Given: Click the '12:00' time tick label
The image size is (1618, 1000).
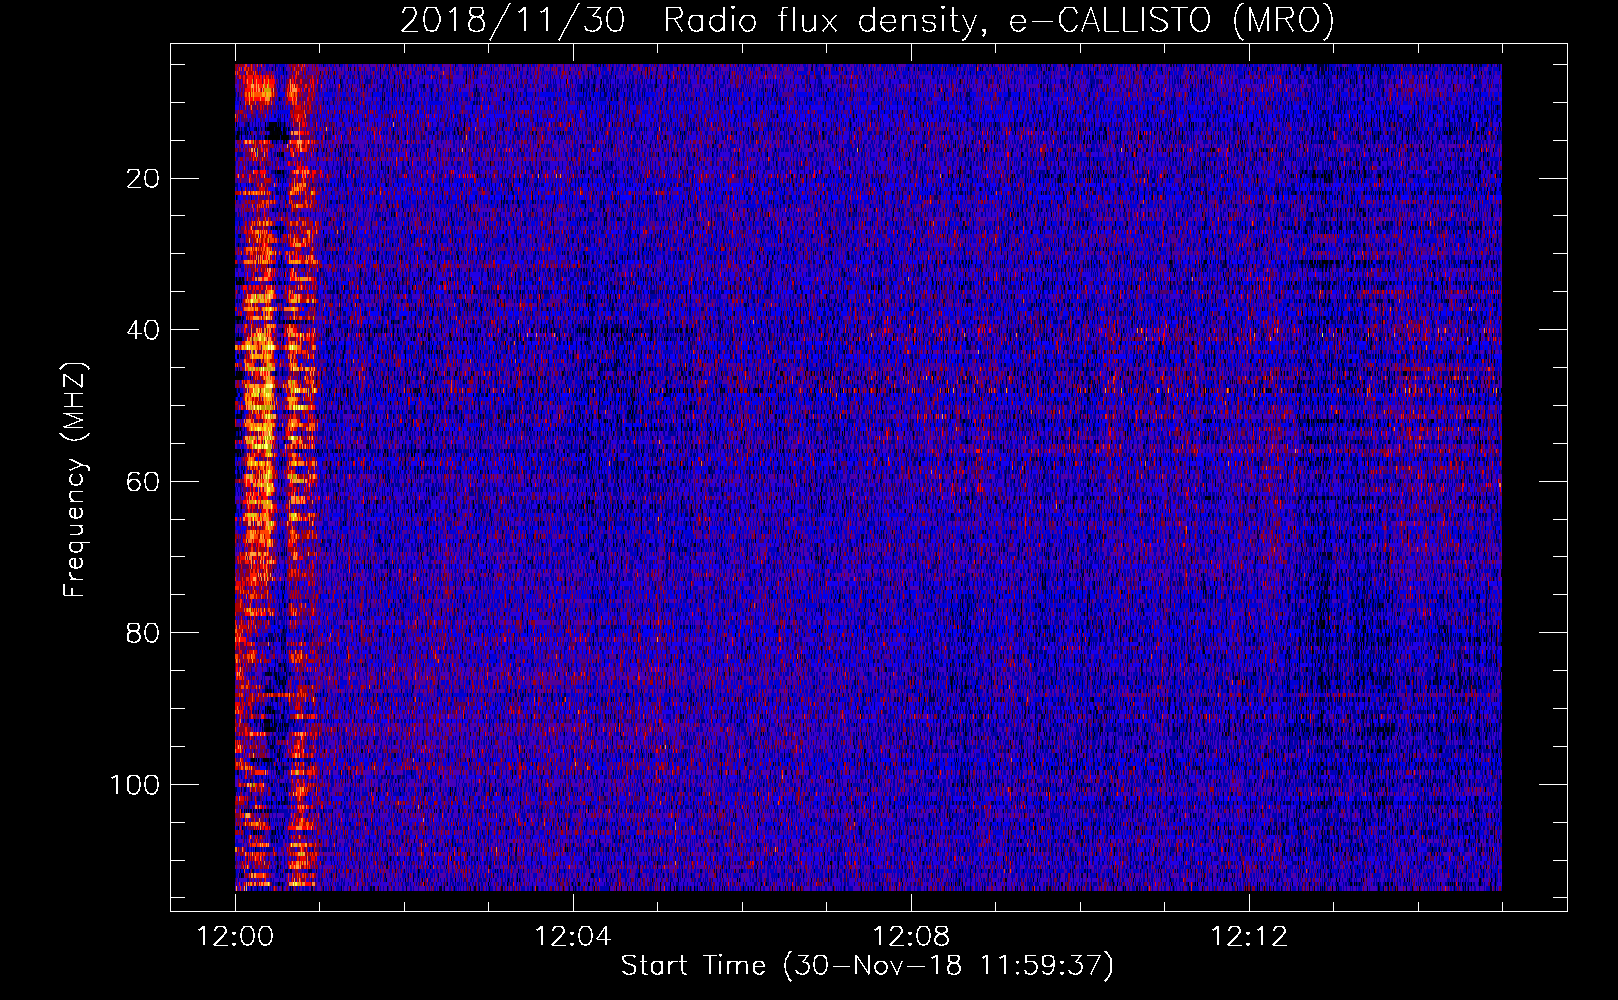Looking at the screenshot, I should [x=235, y=937].
